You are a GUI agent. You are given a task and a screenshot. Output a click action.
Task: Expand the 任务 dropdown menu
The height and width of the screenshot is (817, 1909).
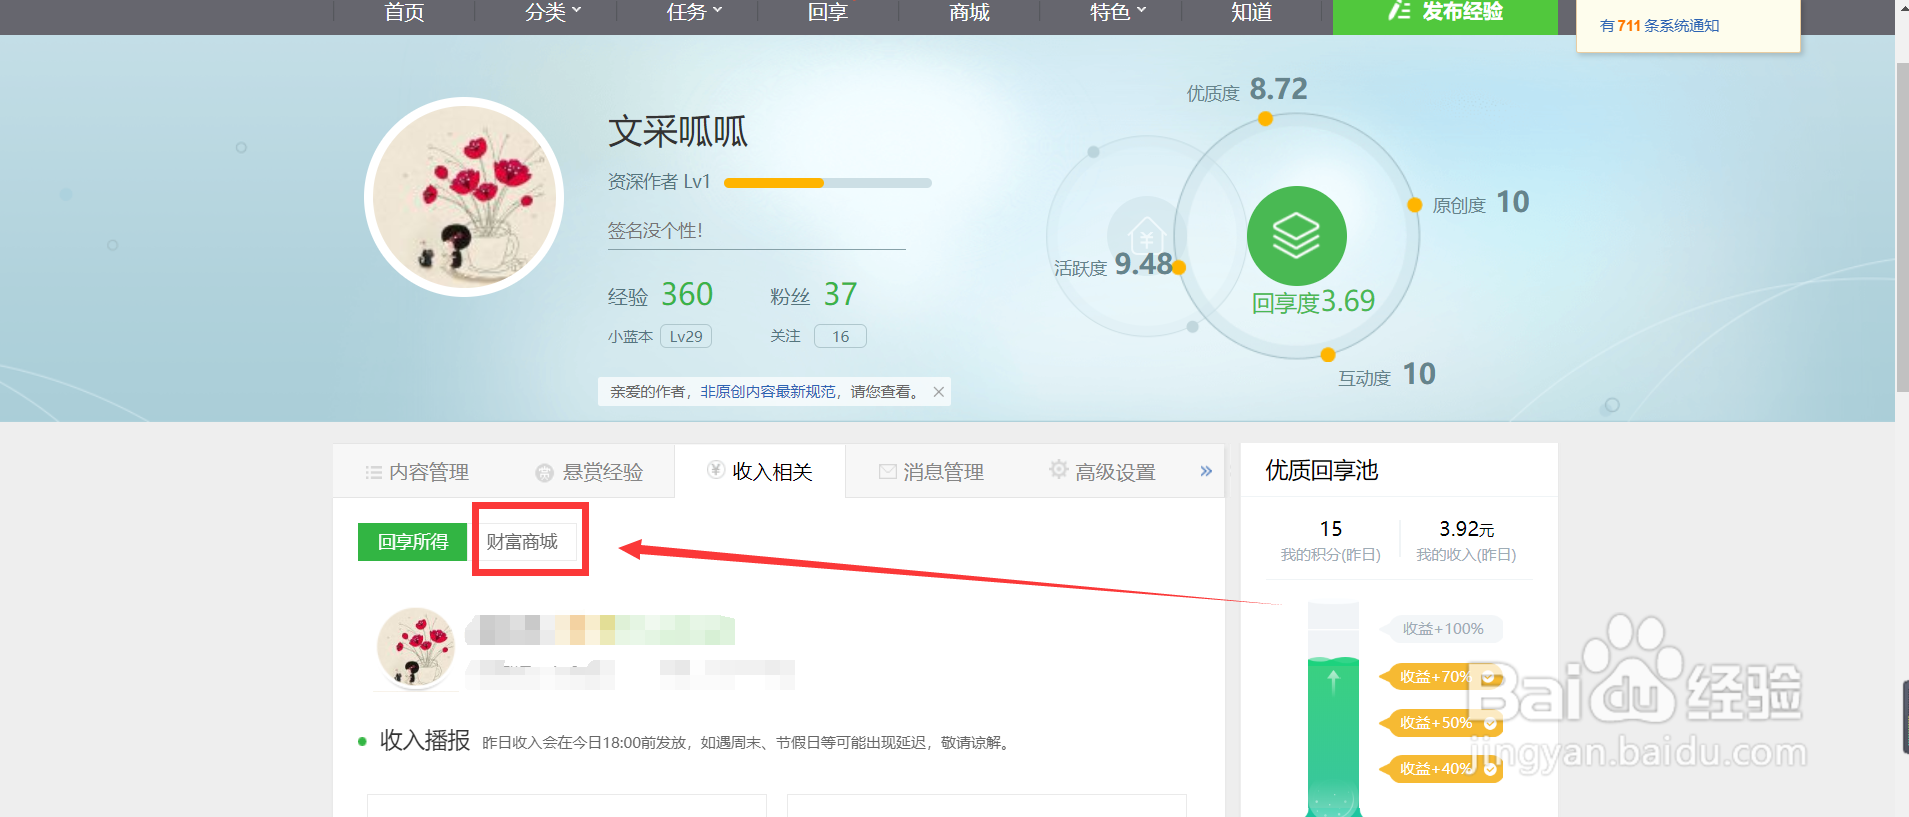(693, 12)
